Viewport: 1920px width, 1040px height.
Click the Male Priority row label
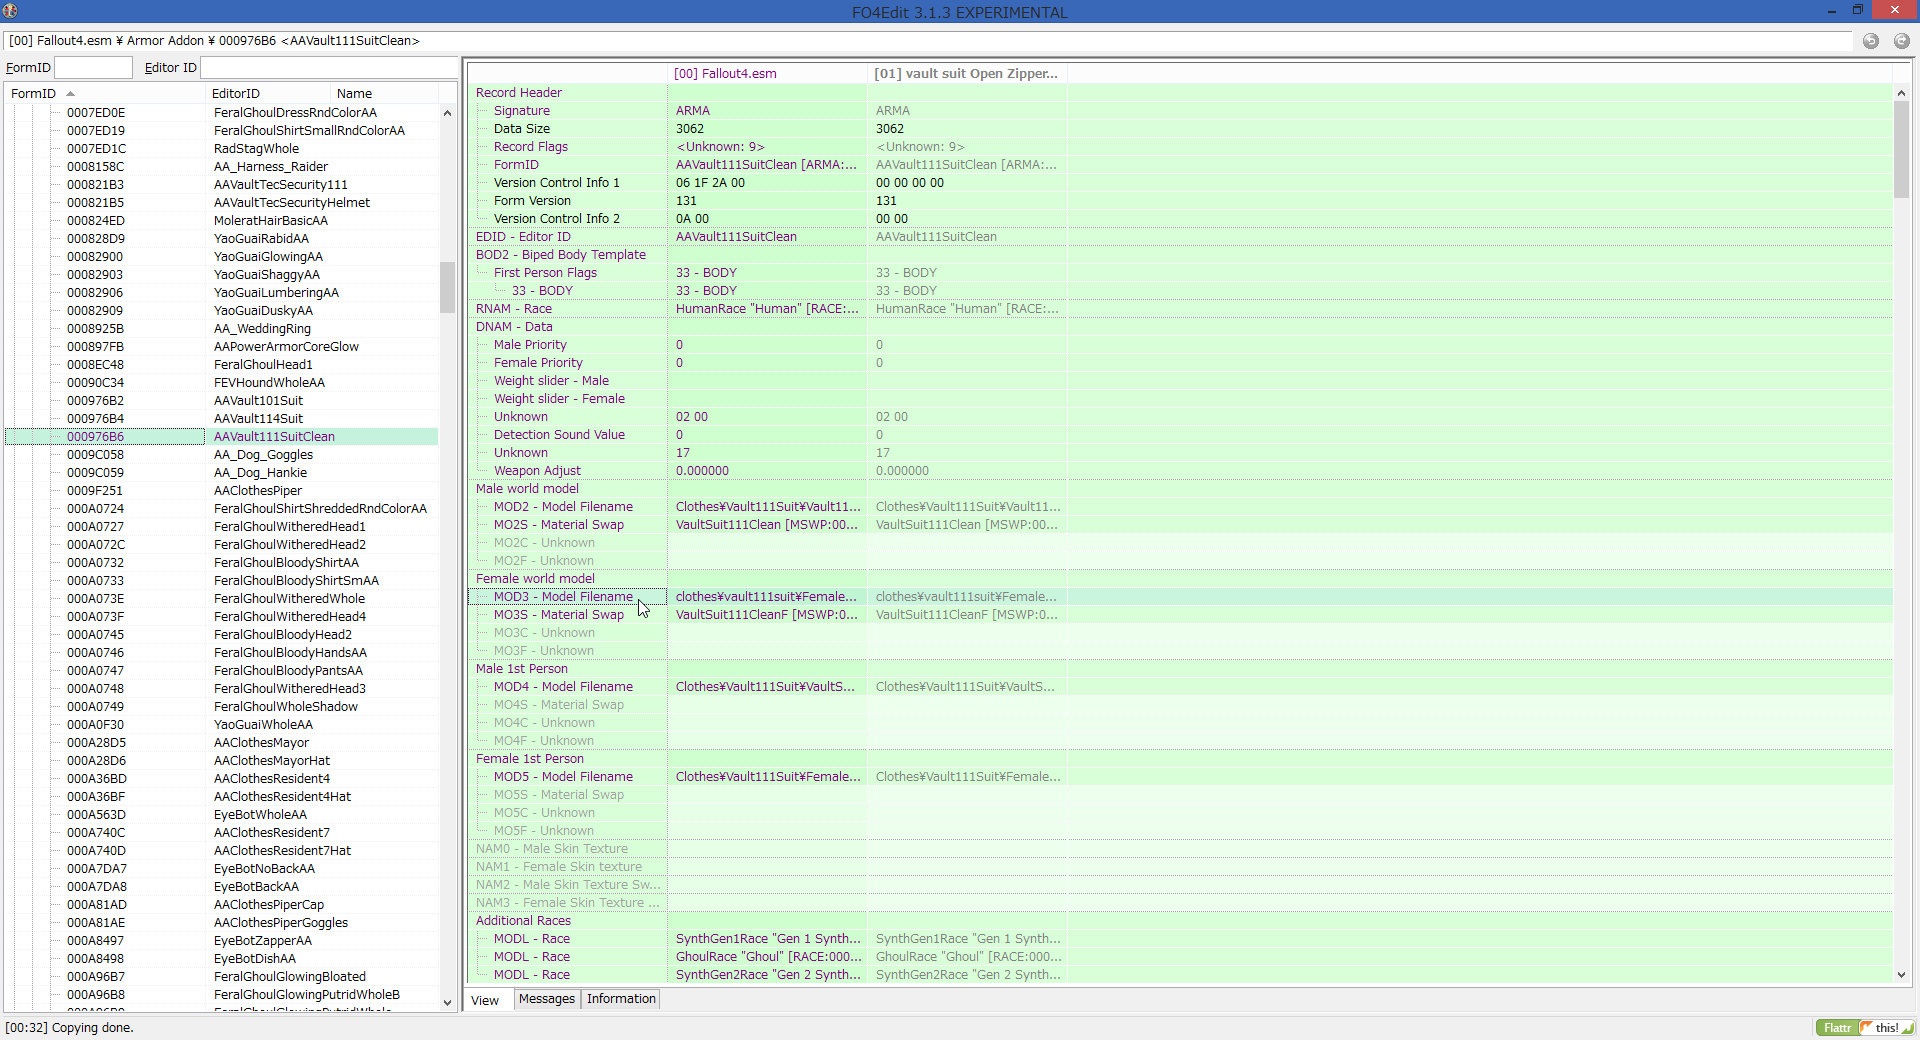[x=530, y=345]
